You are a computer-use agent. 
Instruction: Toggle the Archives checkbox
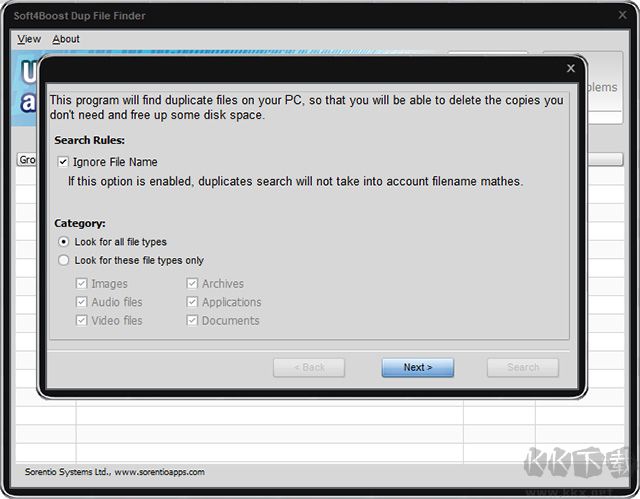[x=192, y=283]
